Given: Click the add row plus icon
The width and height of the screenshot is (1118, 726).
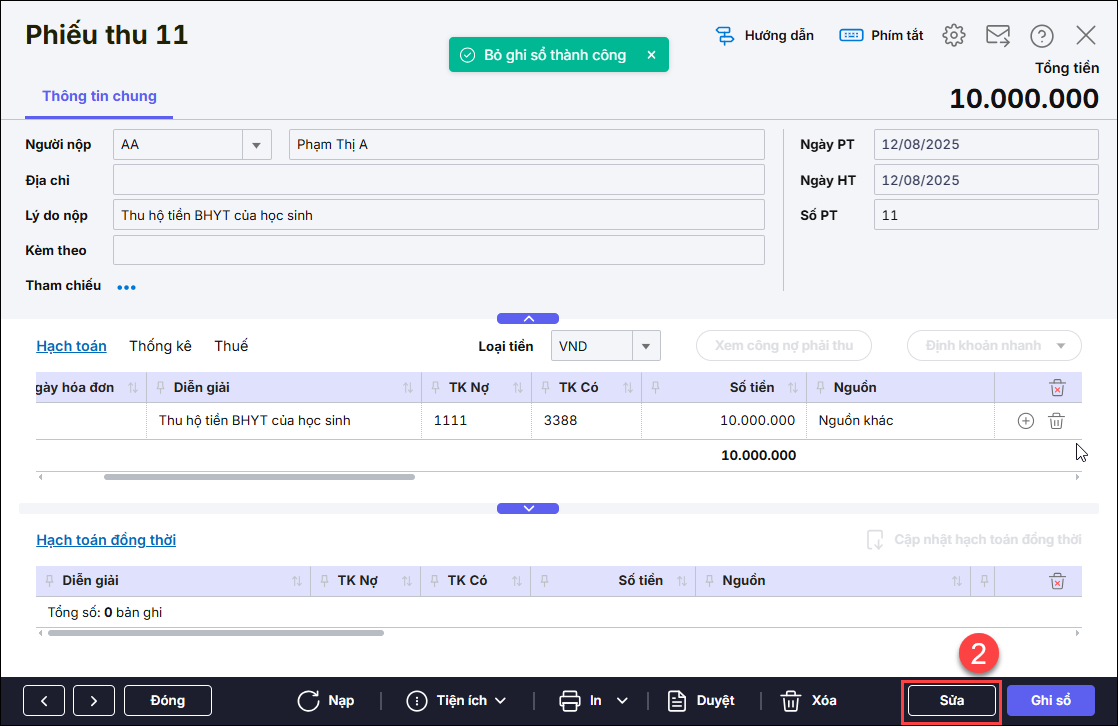Looking at the screenshot, I should (1025, 421).
